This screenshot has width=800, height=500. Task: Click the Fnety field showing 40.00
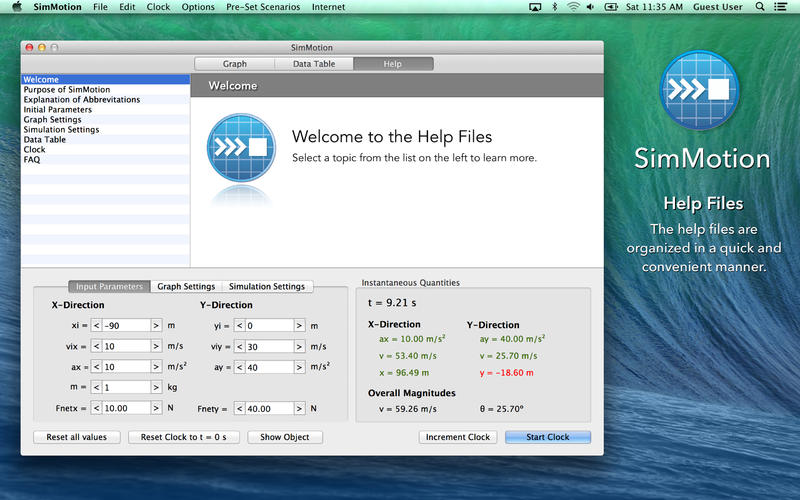coord(269,409)
